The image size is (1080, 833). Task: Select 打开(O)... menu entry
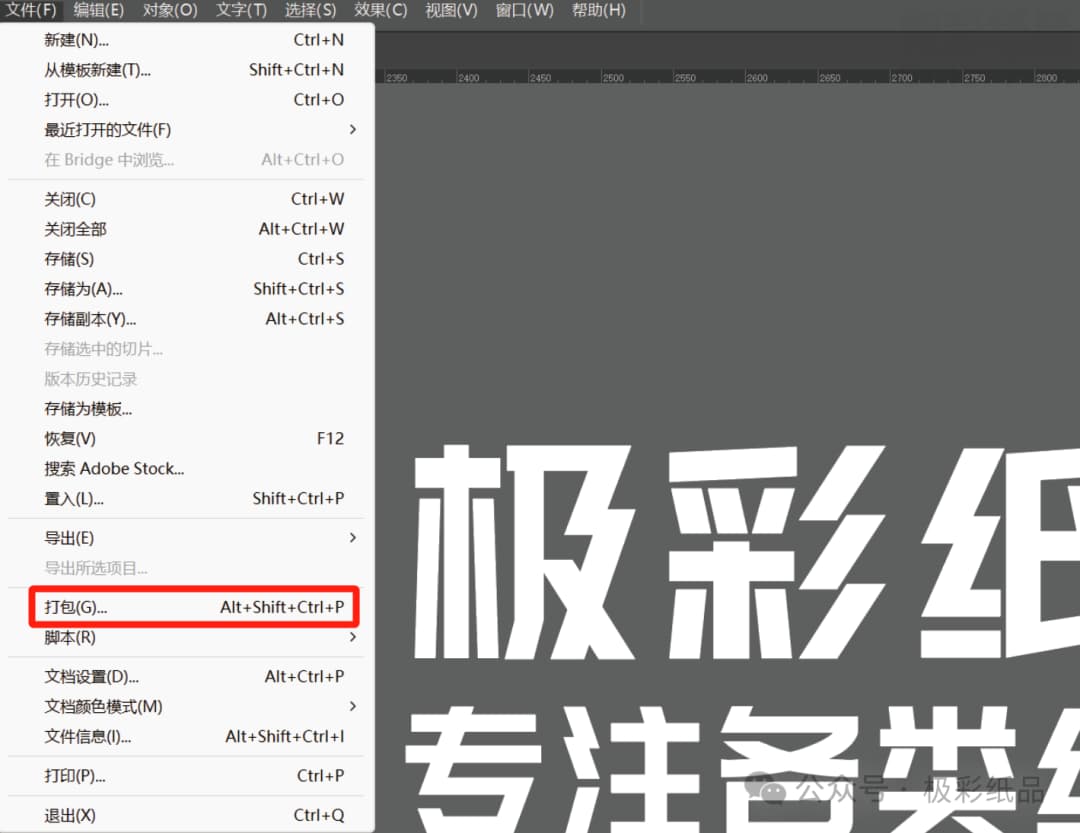187,100
